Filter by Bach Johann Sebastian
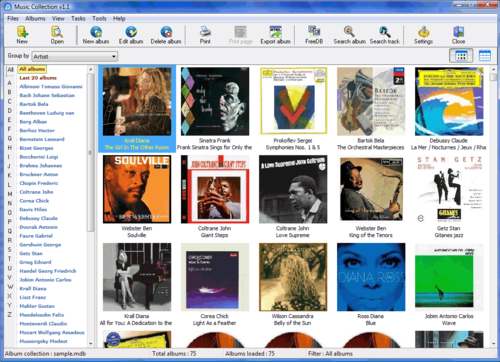 [x=47, y=95]
